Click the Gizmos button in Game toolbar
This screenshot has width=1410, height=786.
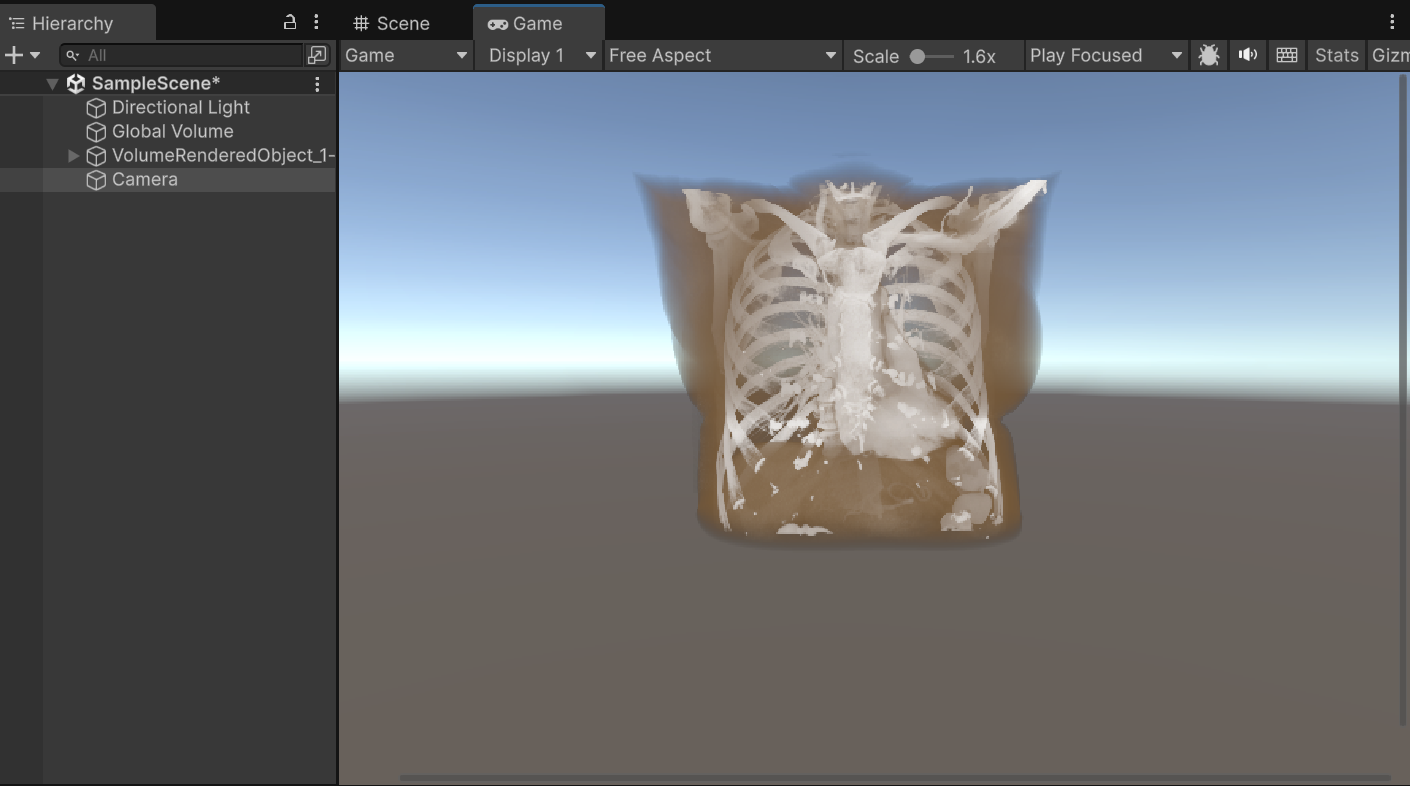(x=1389, y=56)
